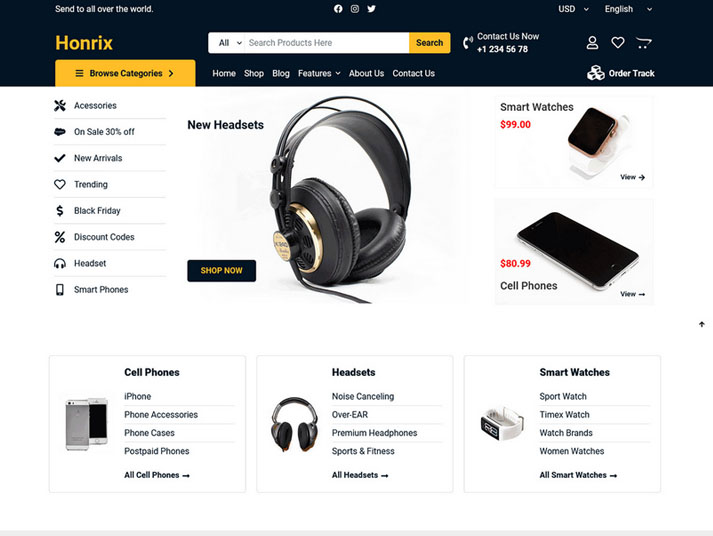Open the Blog menu item
This screenshot has height=536, width=713.
point(281,73)
